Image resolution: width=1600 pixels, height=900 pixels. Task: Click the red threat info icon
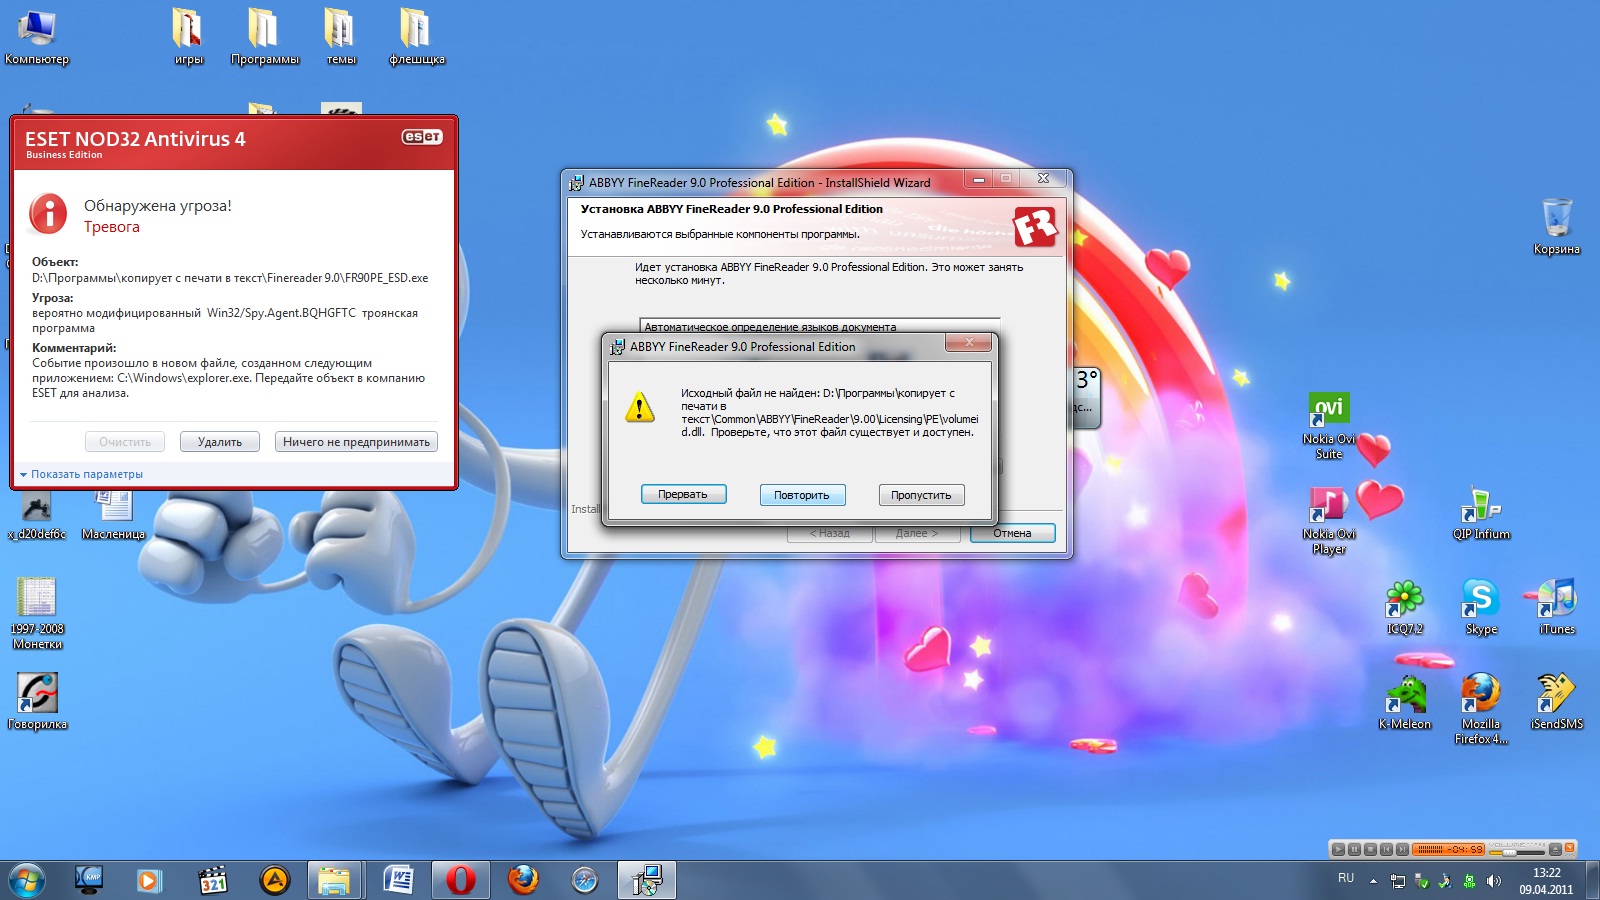48,213
